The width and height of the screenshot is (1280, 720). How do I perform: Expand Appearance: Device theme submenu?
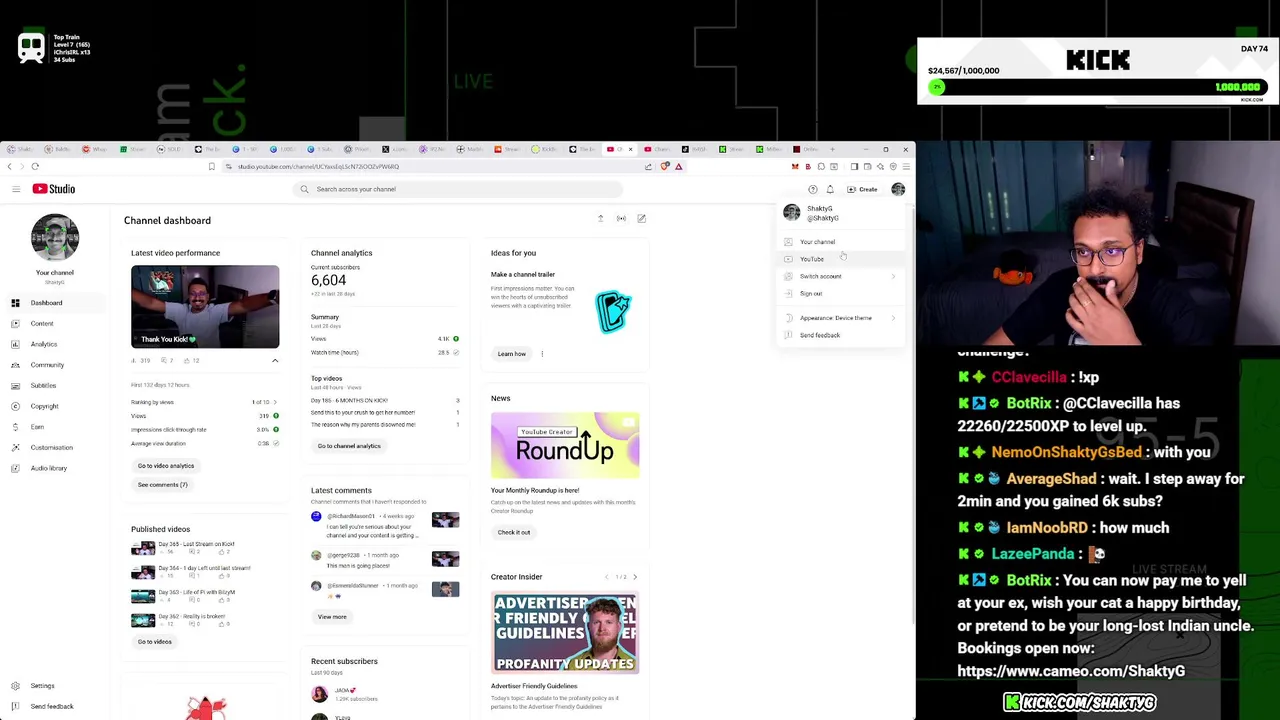(841, 318)
